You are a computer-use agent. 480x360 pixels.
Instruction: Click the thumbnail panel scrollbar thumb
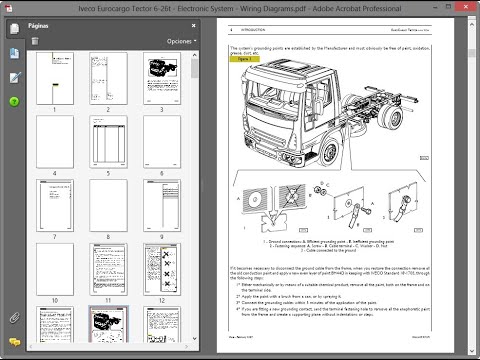pos(195,69)
